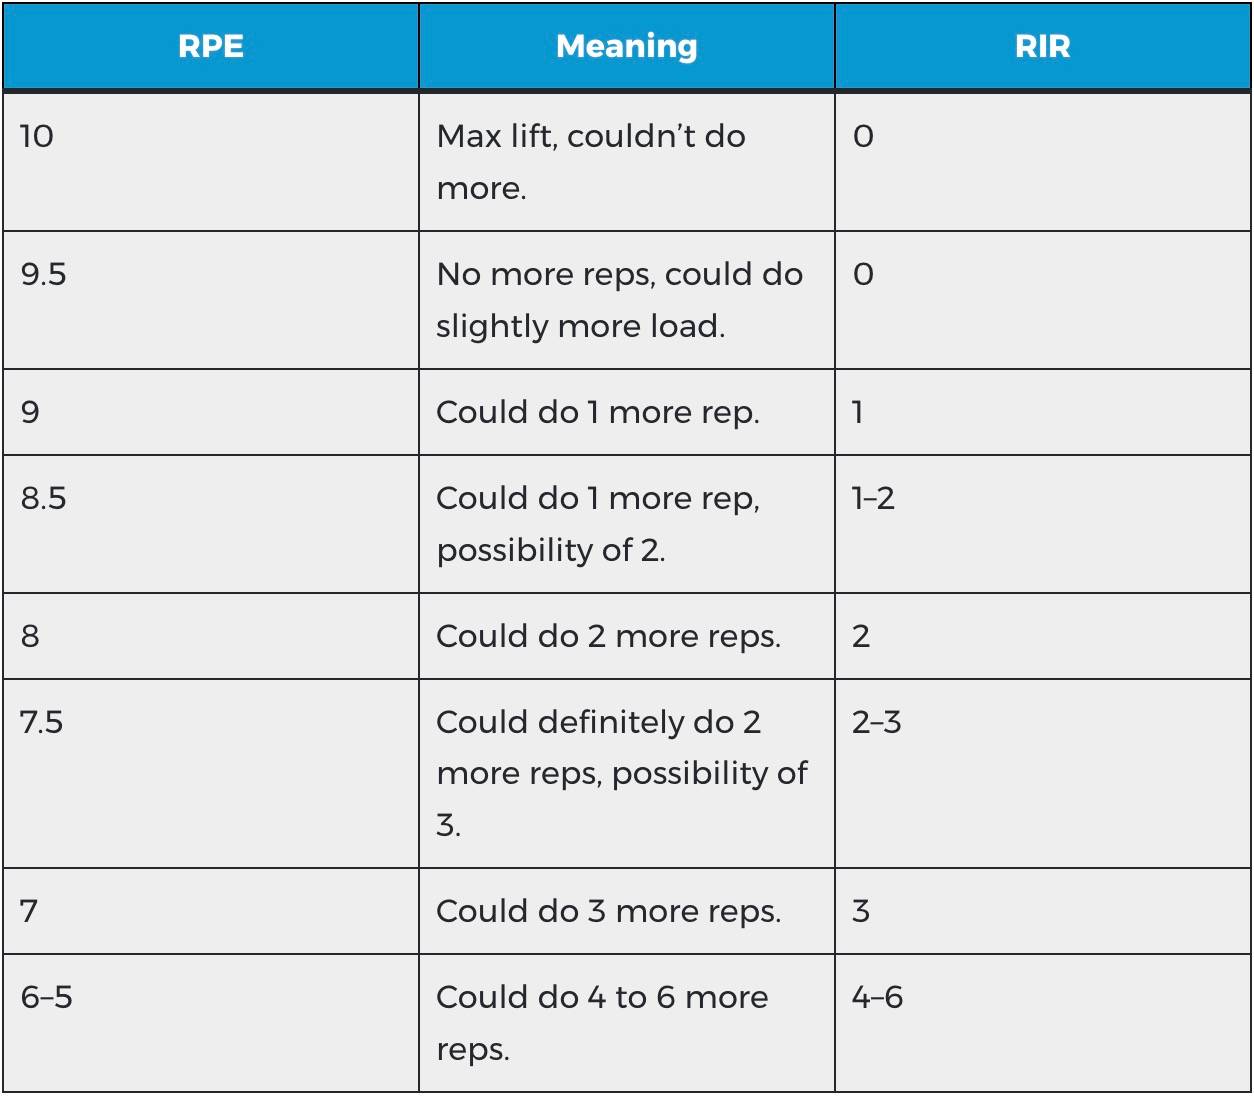This screenshot has width=1254, height=1098.
Task: Click the RIR cell showing 1–2
Action: coord(873,498)
